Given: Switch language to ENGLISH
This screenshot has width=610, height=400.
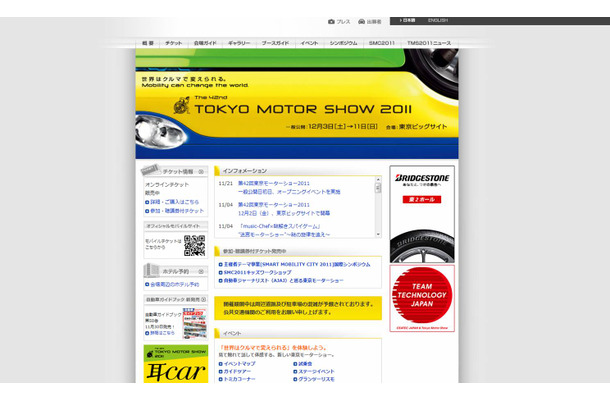Looking at the screenshot, I should 438,21.
